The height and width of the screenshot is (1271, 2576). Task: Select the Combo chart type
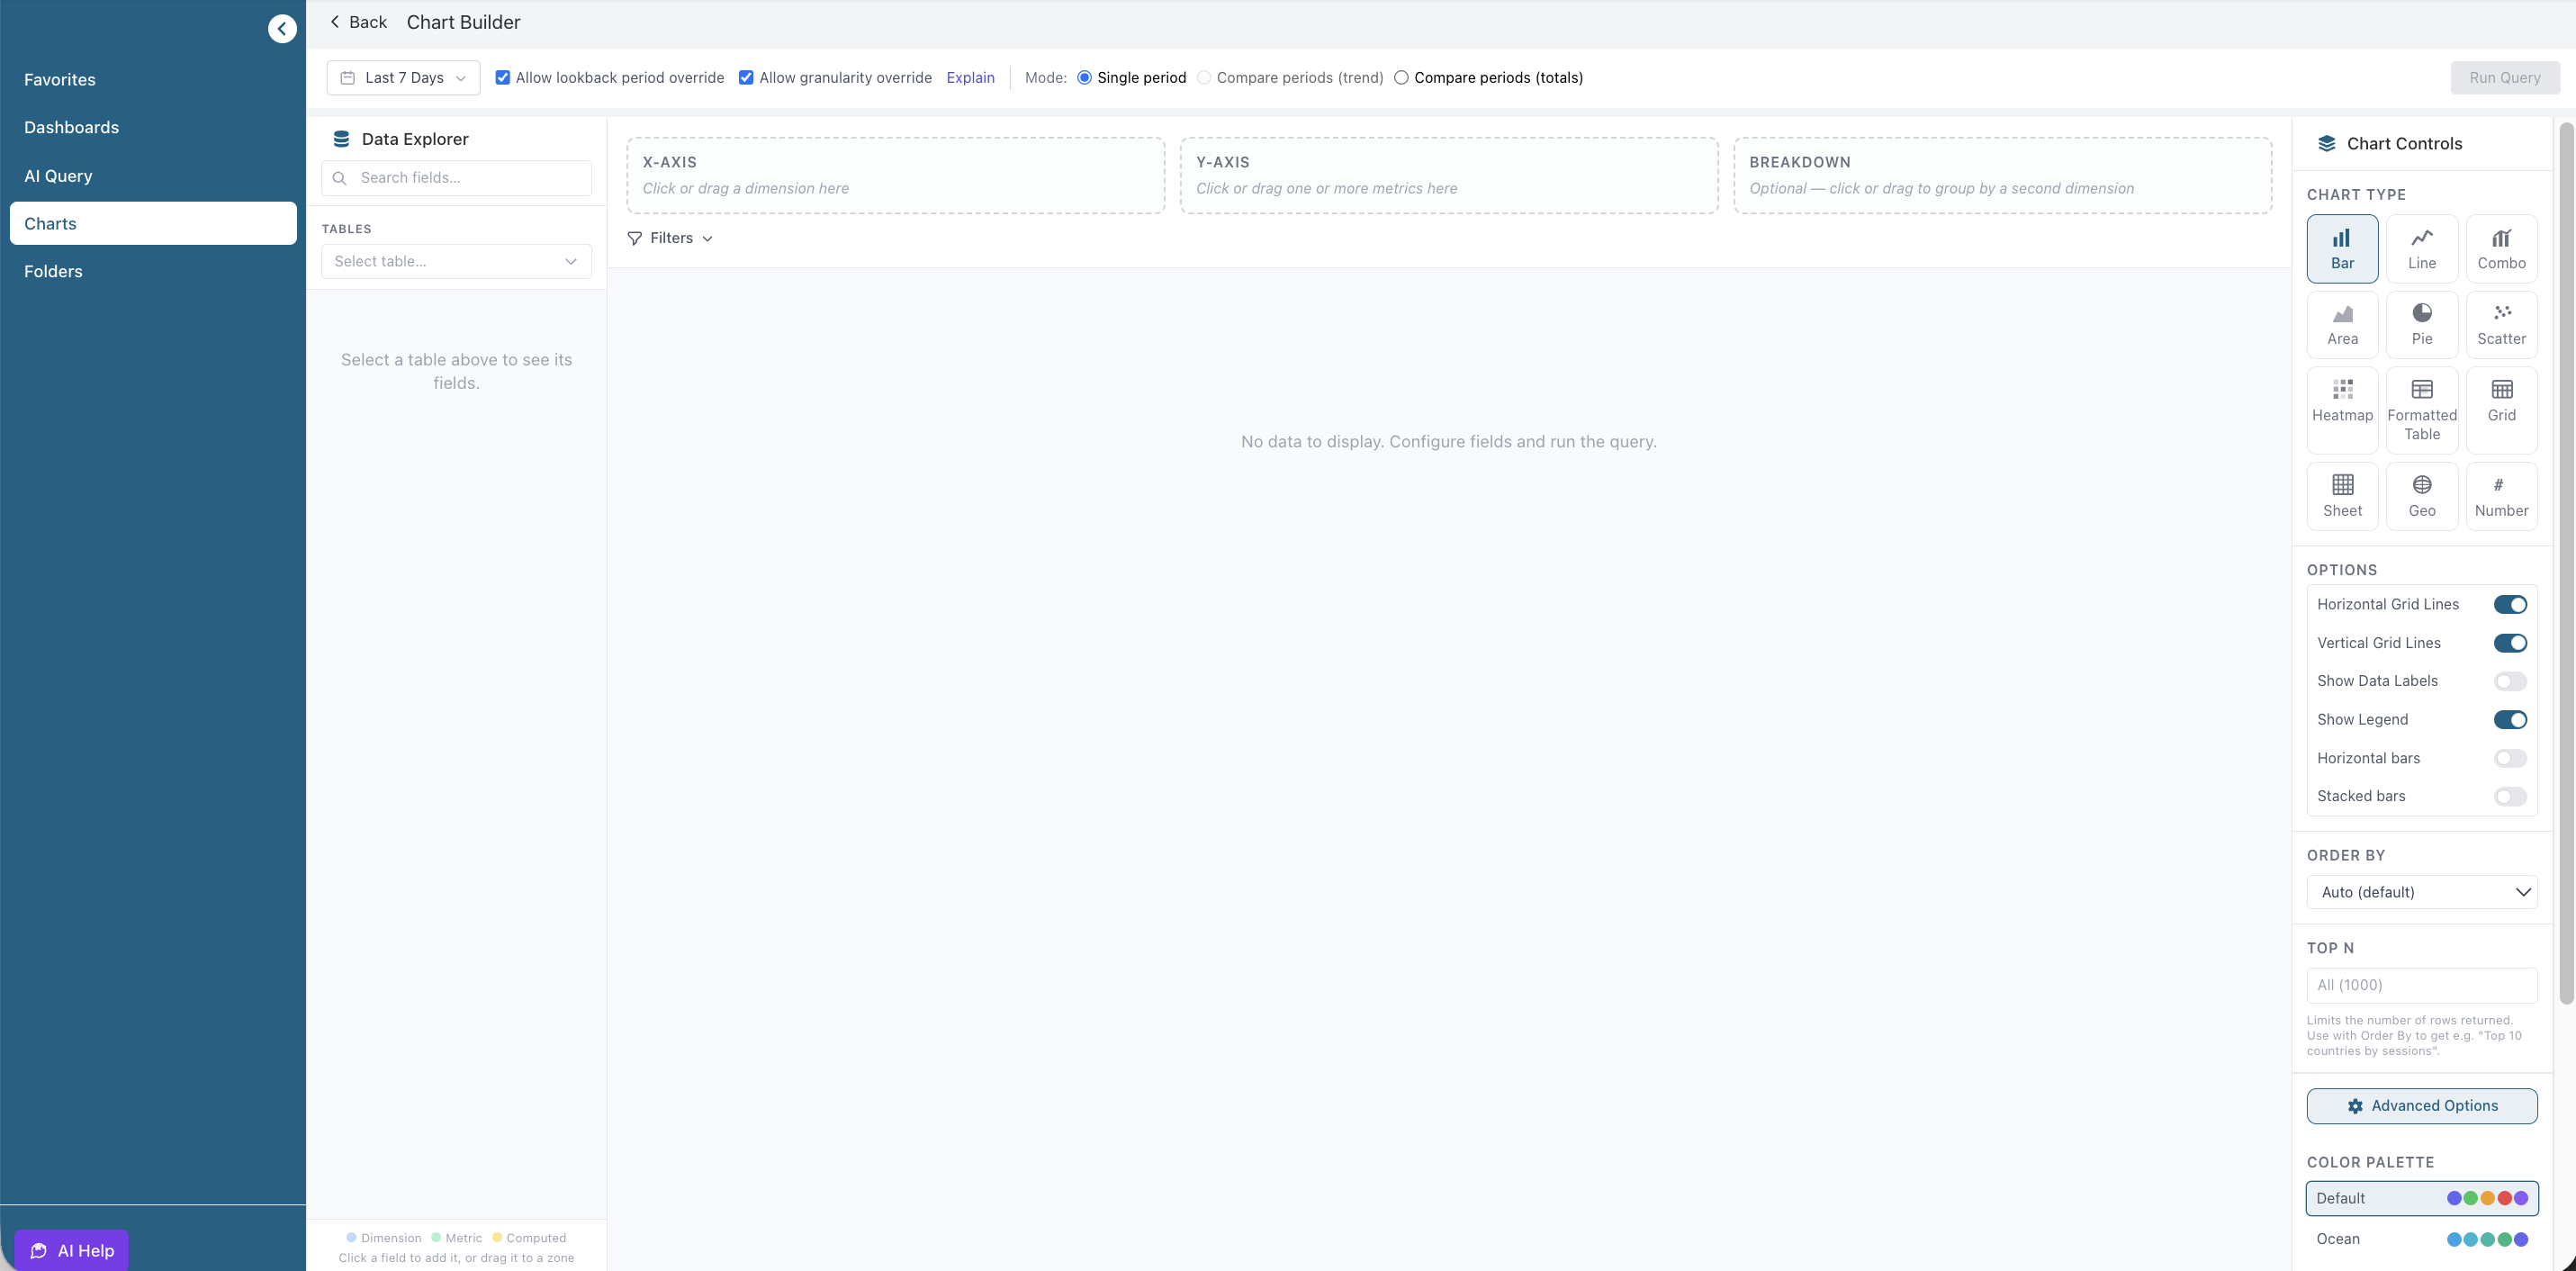(2501, 249)
